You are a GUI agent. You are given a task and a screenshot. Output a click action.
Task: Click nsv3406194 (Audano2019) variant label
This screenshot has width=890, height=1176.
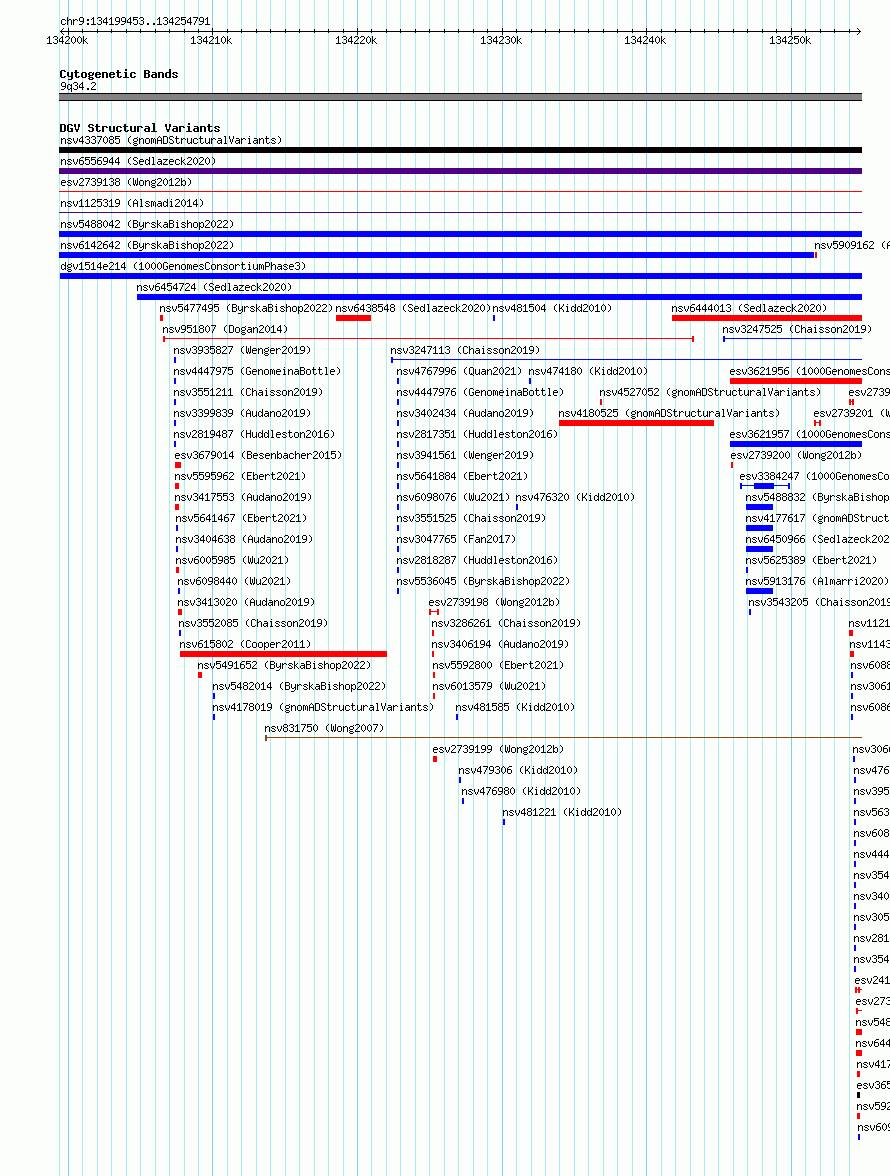(500, 644)
